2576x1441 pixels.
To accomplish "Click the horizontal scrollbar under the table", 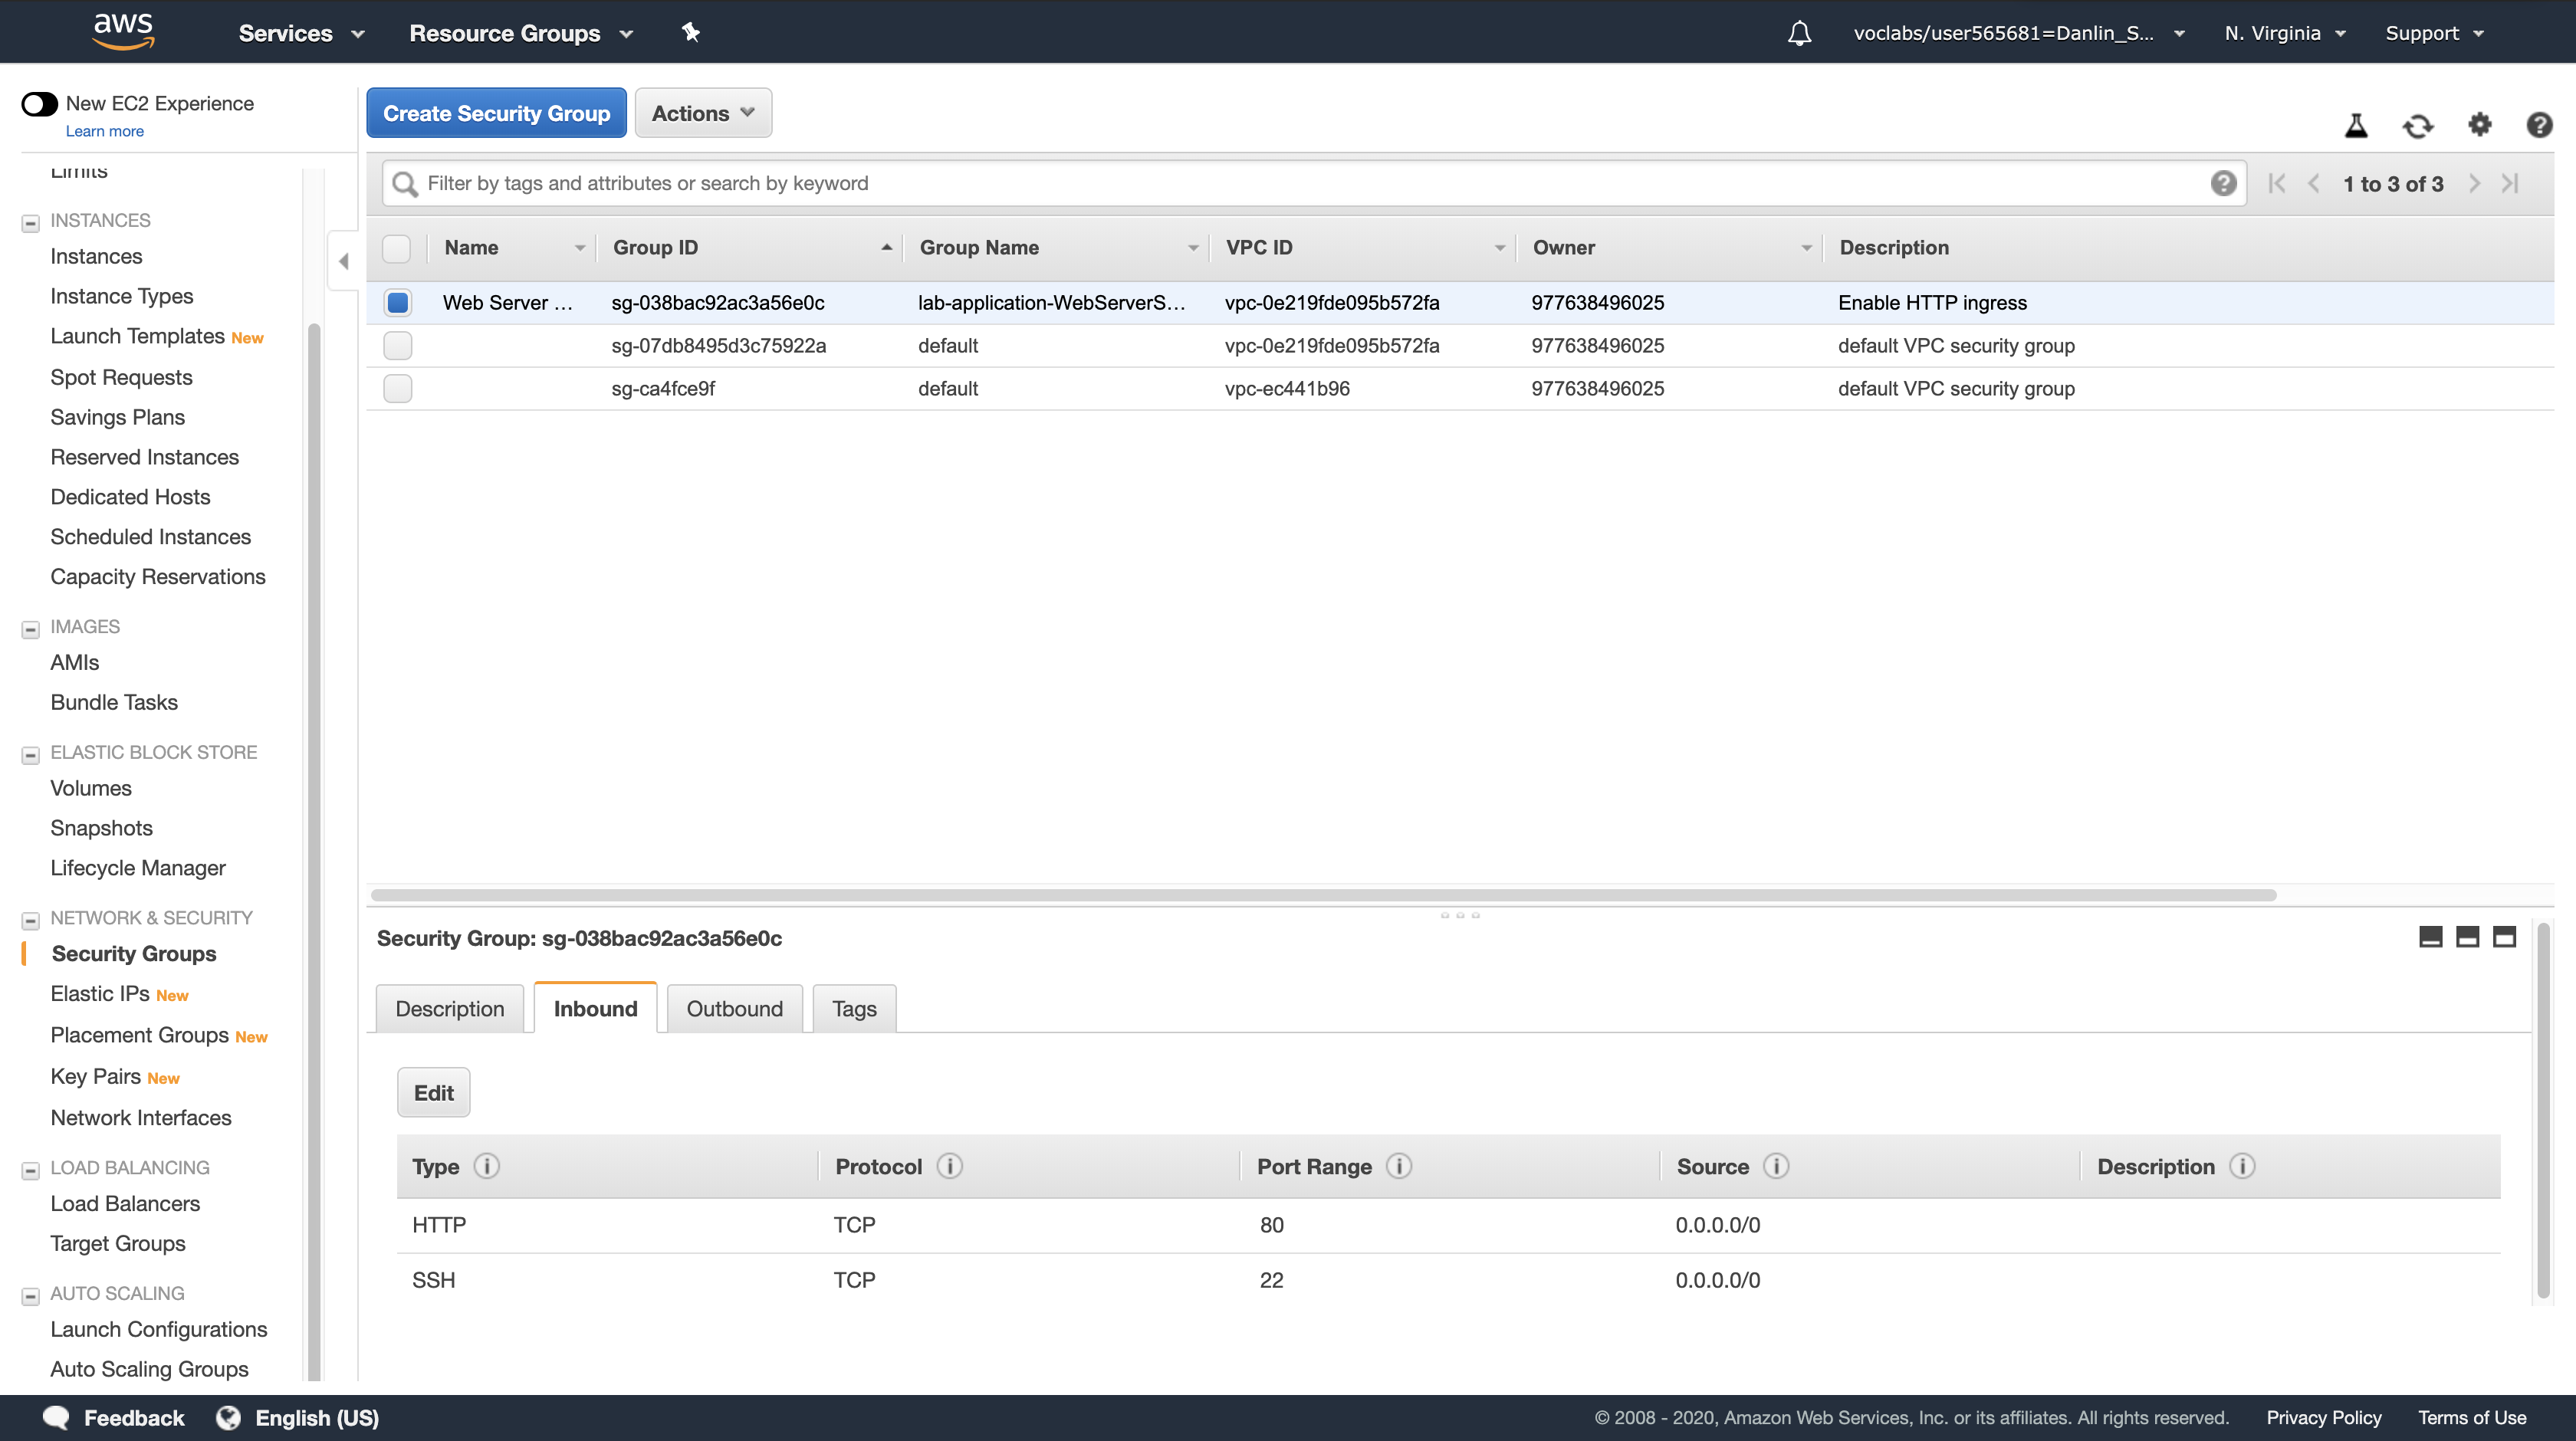I will coord(1322,895).
